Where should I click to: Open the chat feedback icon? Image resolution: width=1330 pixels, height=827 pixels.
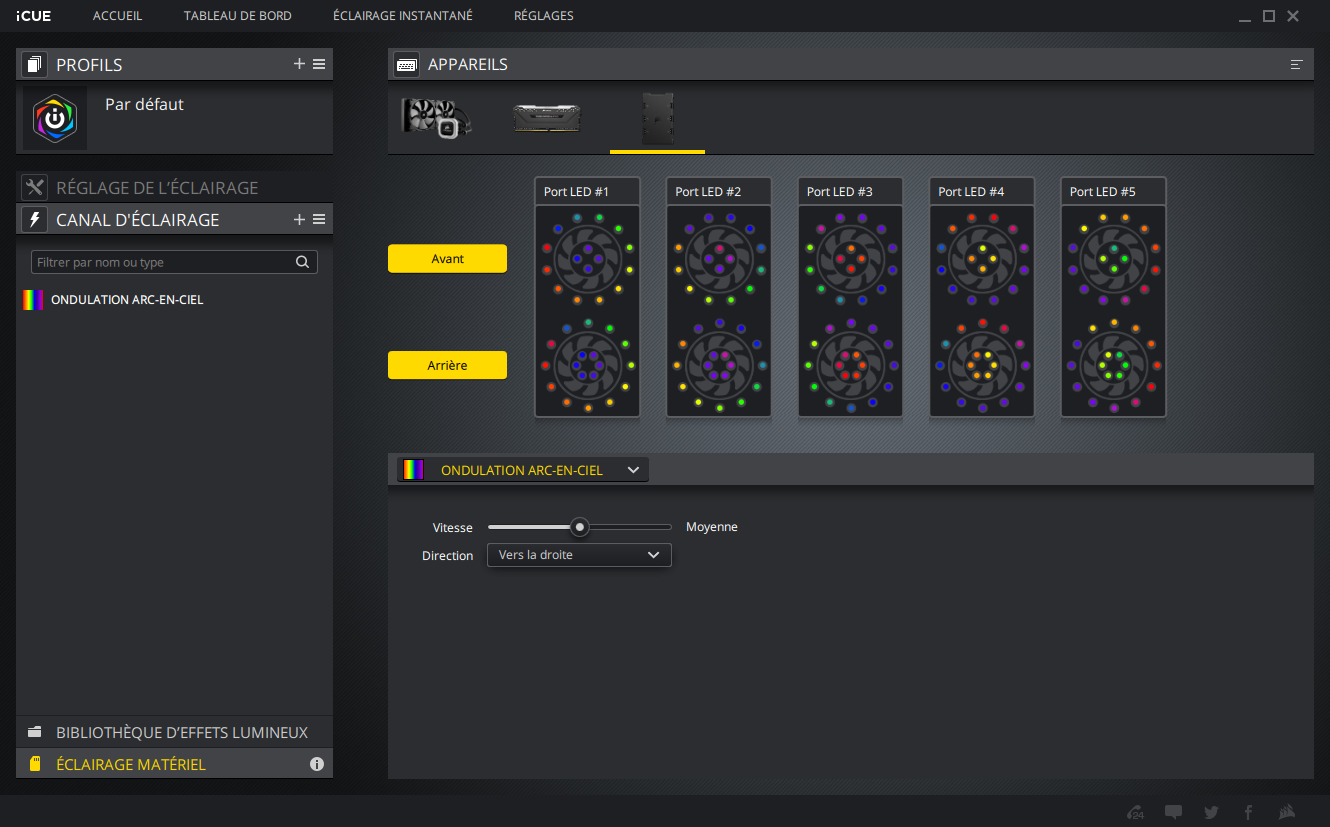tap(1173, 812)
